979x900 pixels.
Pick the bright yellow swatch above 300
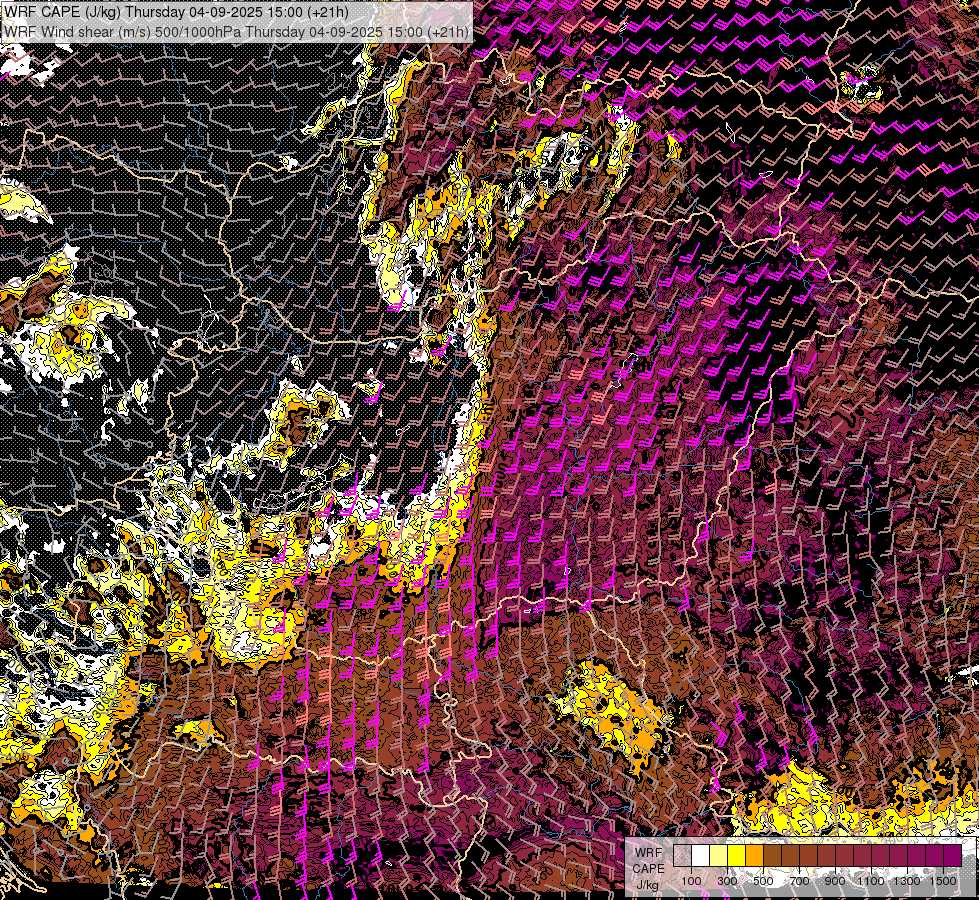[x=737, y=855]
